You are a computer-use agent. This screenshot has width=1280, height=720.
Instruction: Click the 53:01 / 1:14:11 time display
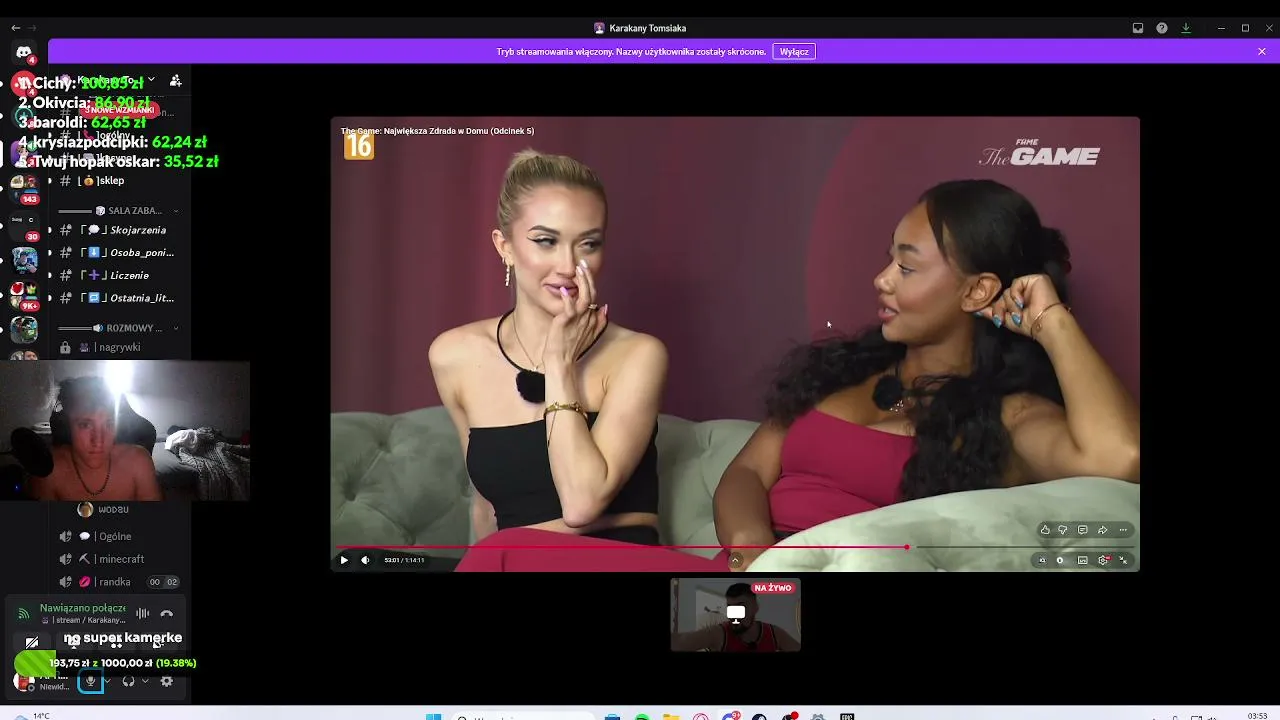[x=404, y=560]
